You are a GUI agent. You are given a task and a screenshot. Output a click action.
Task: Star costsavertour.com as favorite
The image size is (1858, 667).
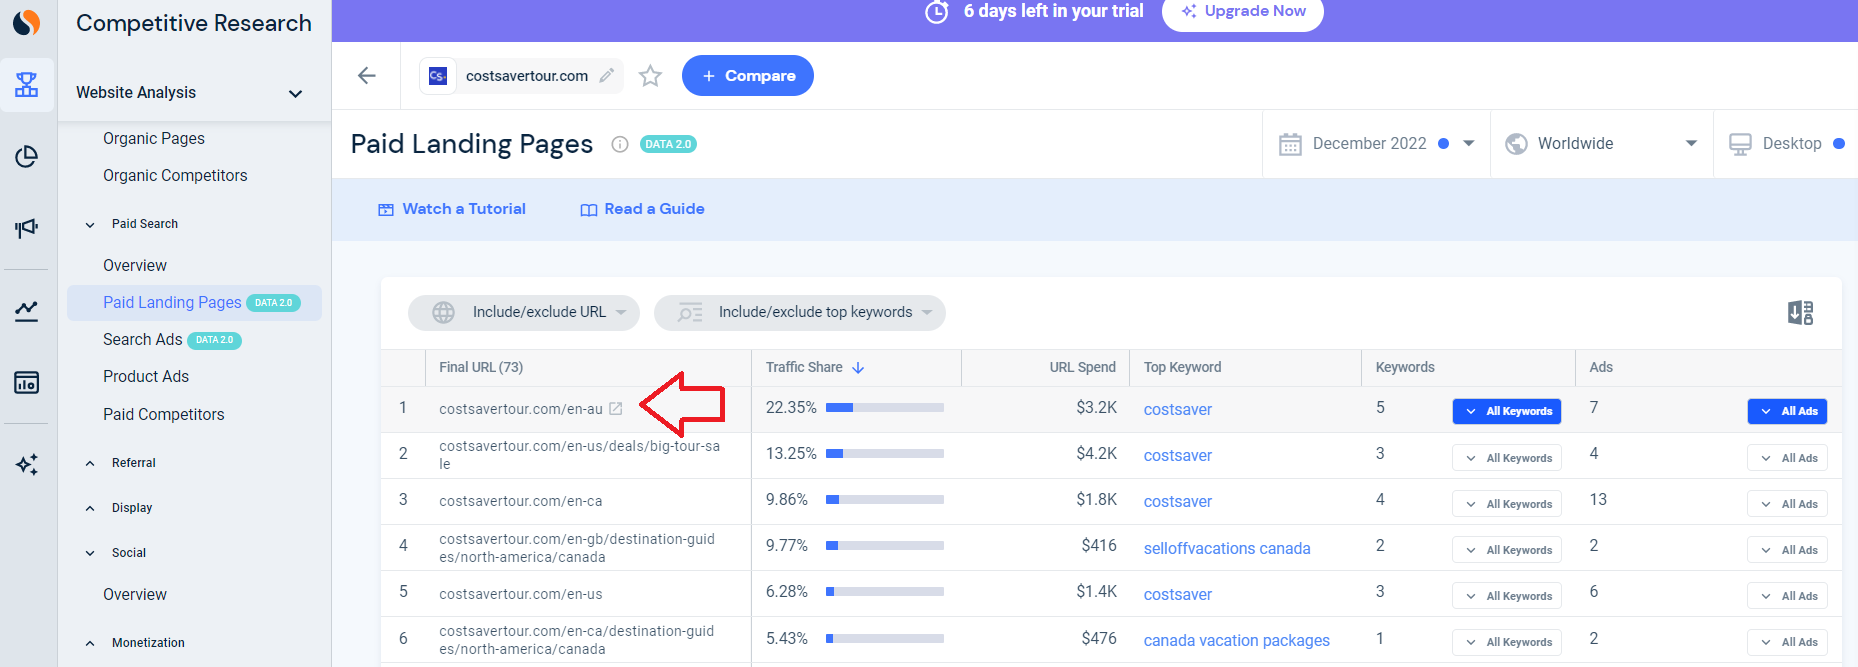pos(651,76)
